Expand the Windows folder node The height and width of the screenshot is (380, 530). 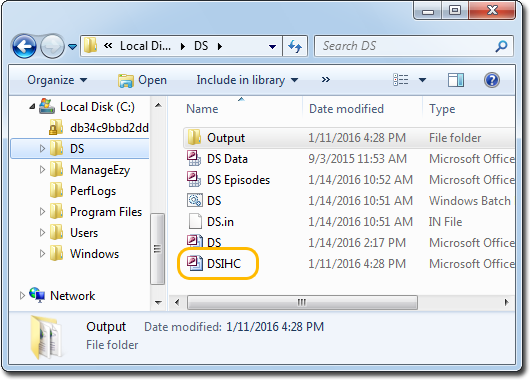click(42, 254)
